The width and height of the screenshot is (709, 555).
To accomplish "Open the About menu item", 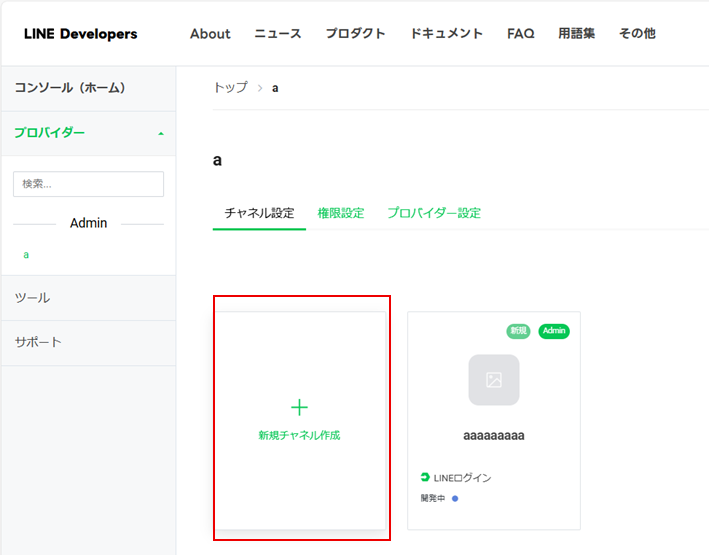I will (x=210, y=34).
